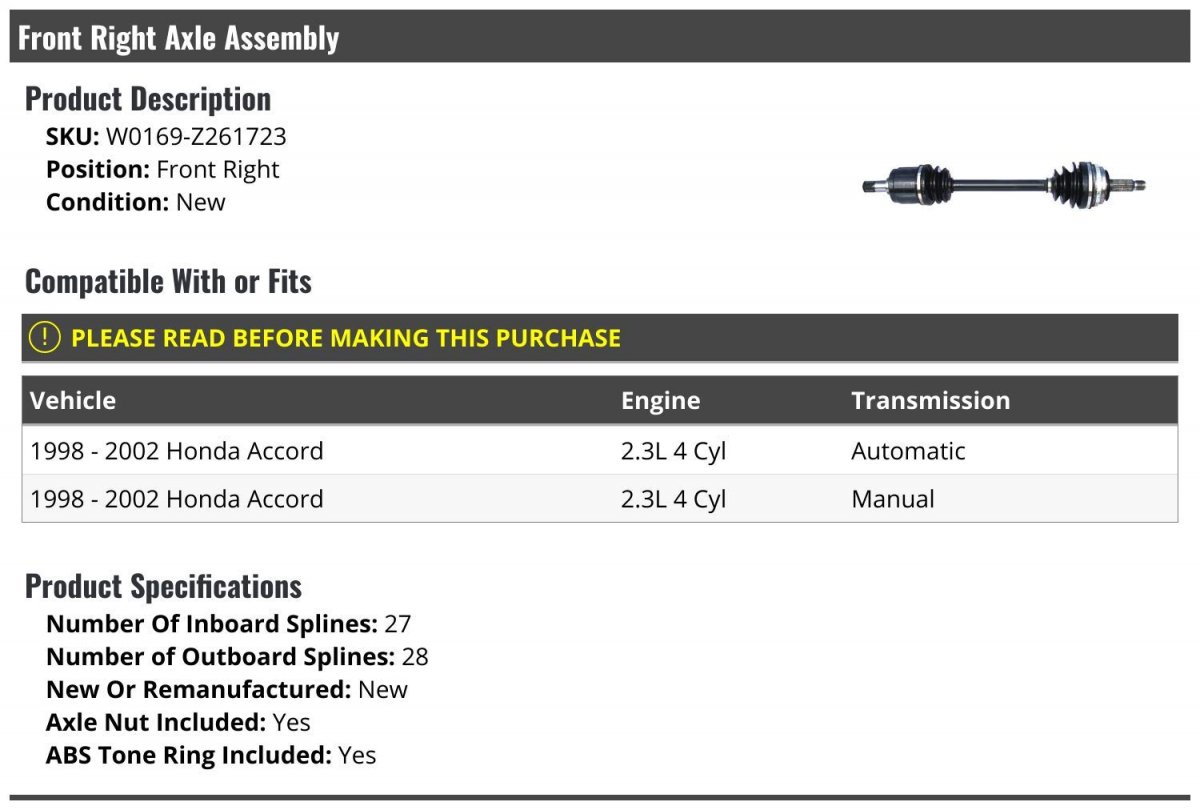The image size is (1200, 810).
Task: Select the Front Right Axle Assembly title
Action: (179, 38)
